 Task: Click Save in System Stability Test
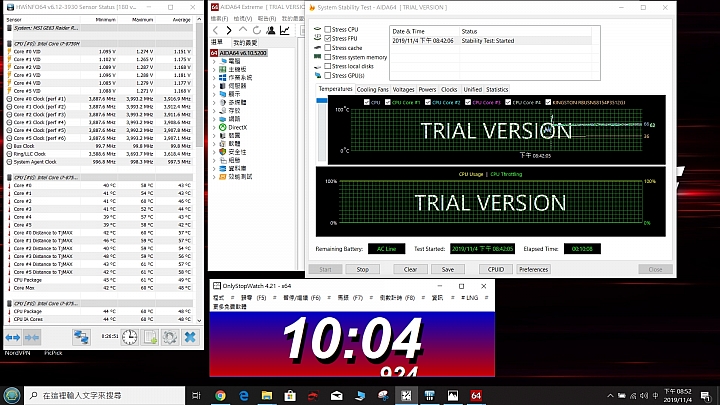click(448, 270)
